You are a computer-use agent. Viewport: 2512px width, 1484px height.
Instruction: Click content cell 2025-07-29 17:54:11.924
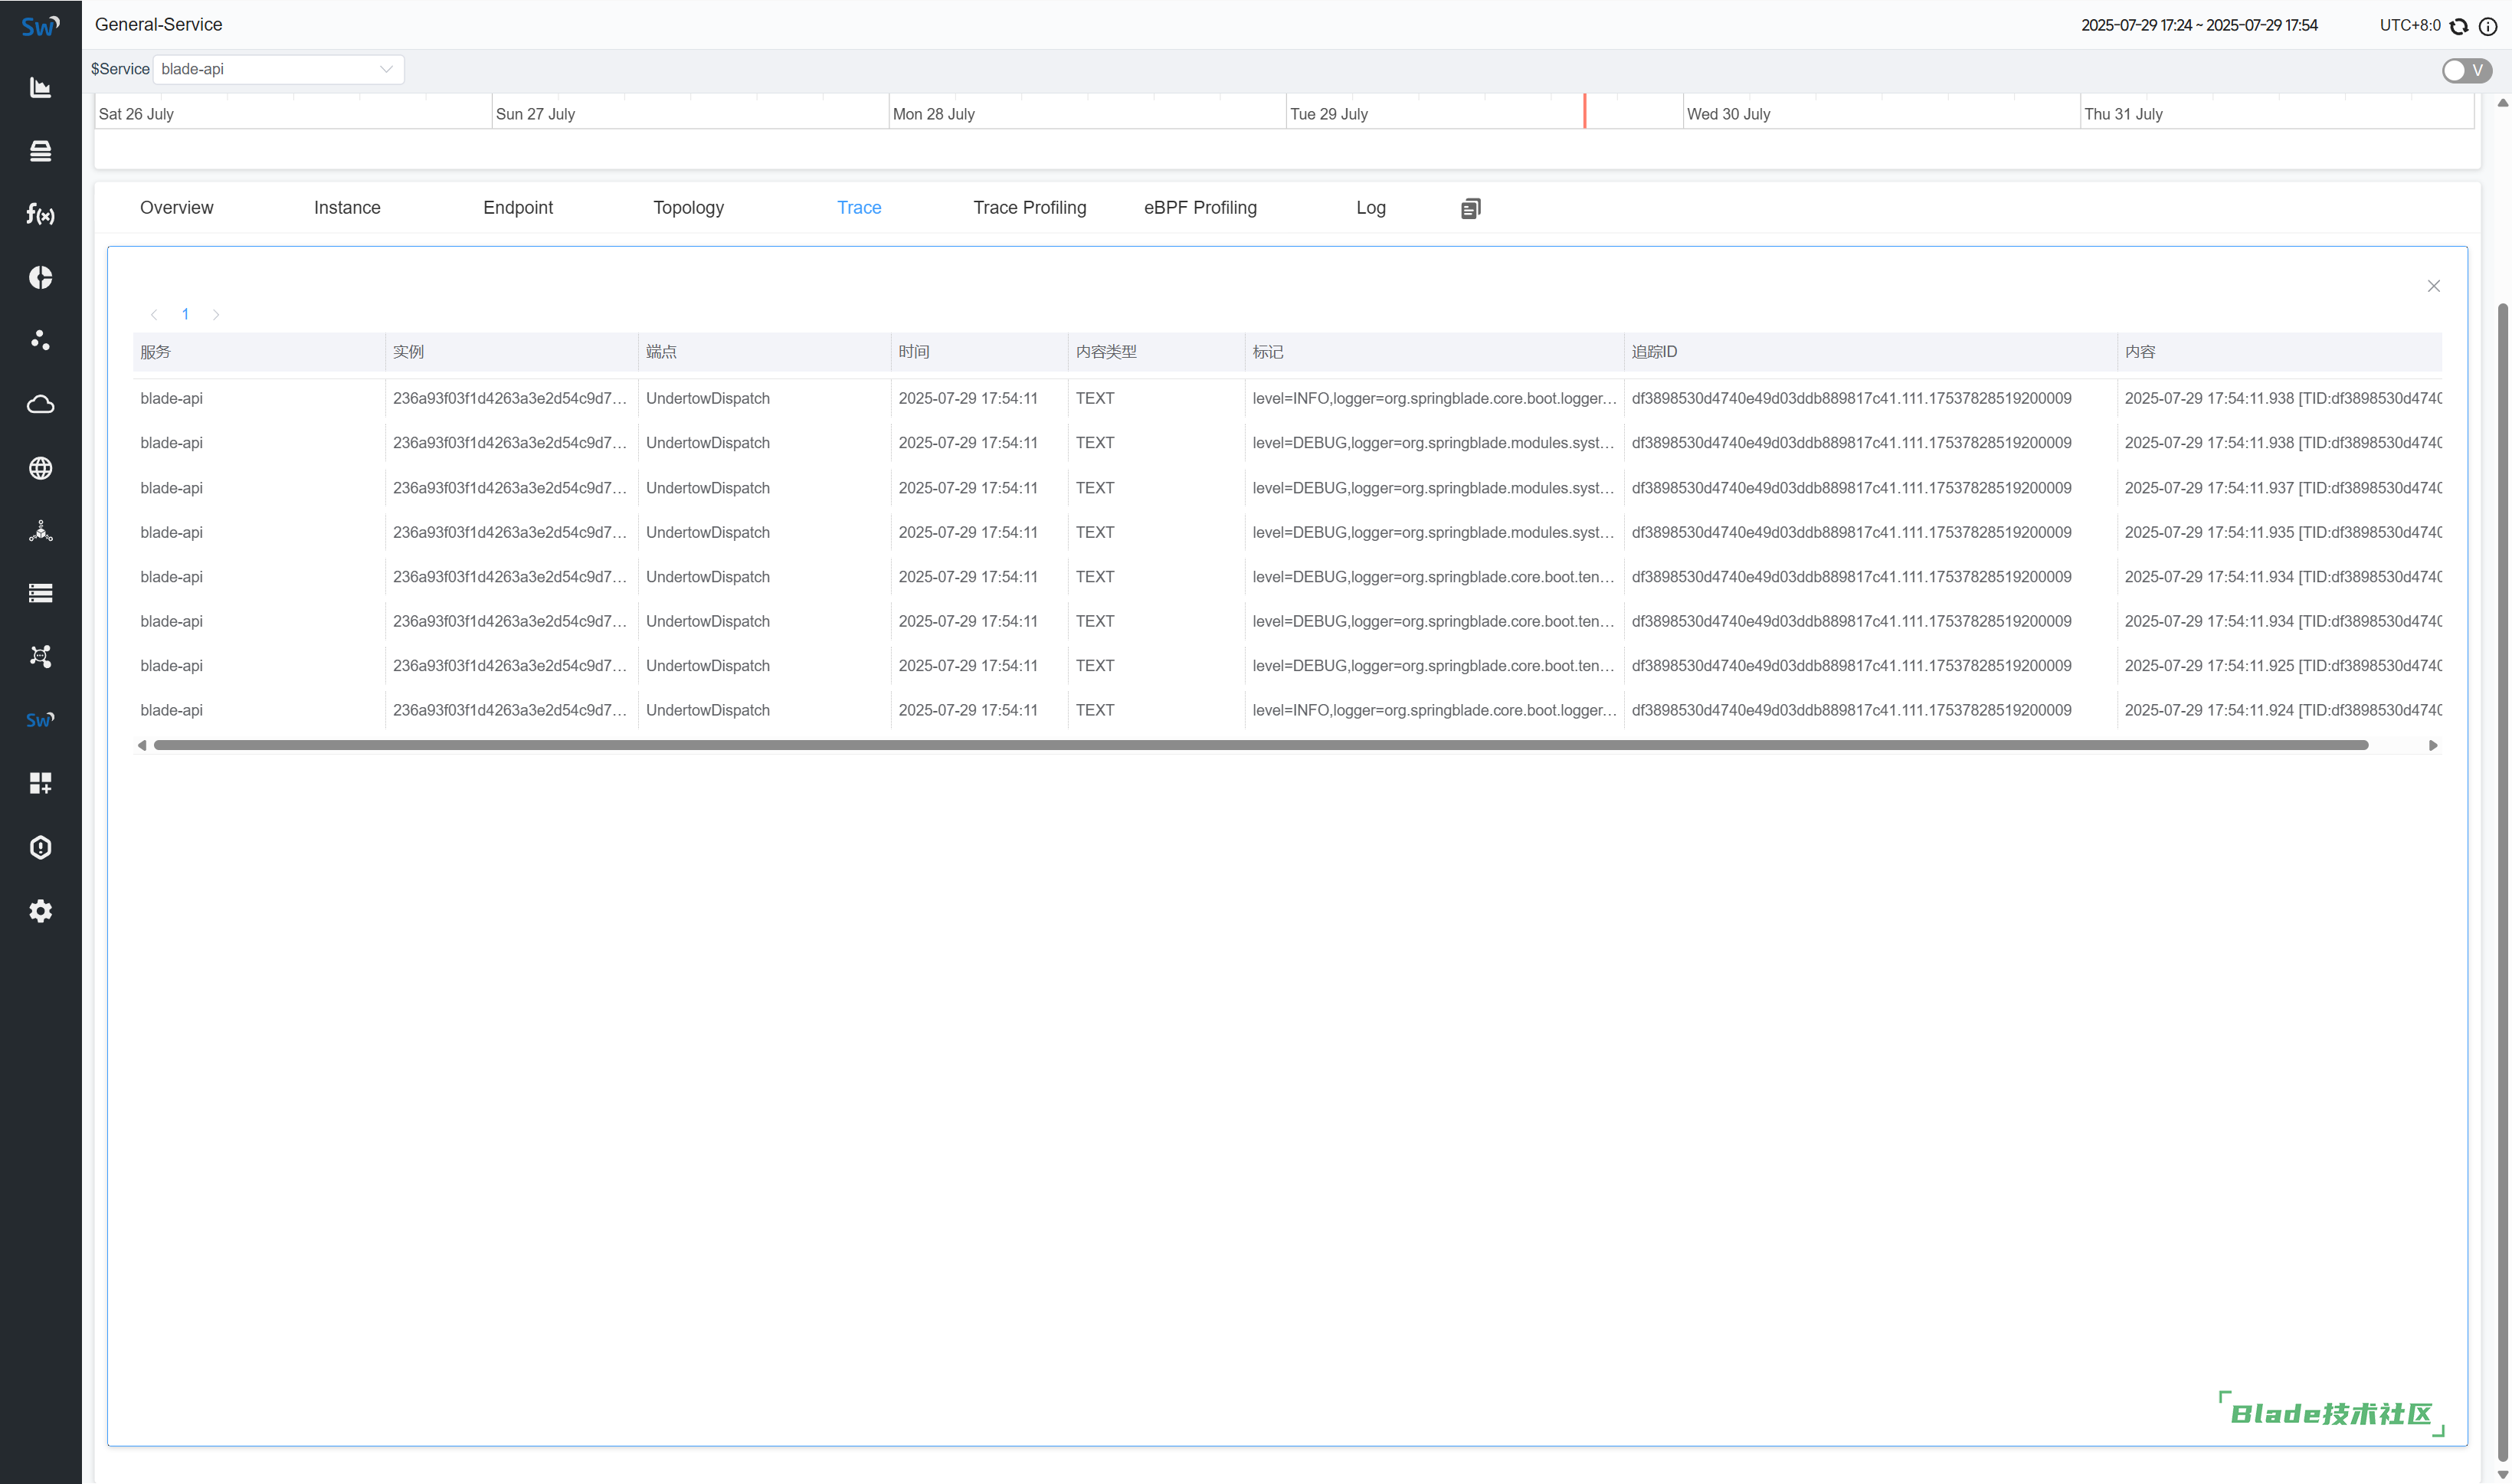pyautogui.click(x=2283, y=710)
